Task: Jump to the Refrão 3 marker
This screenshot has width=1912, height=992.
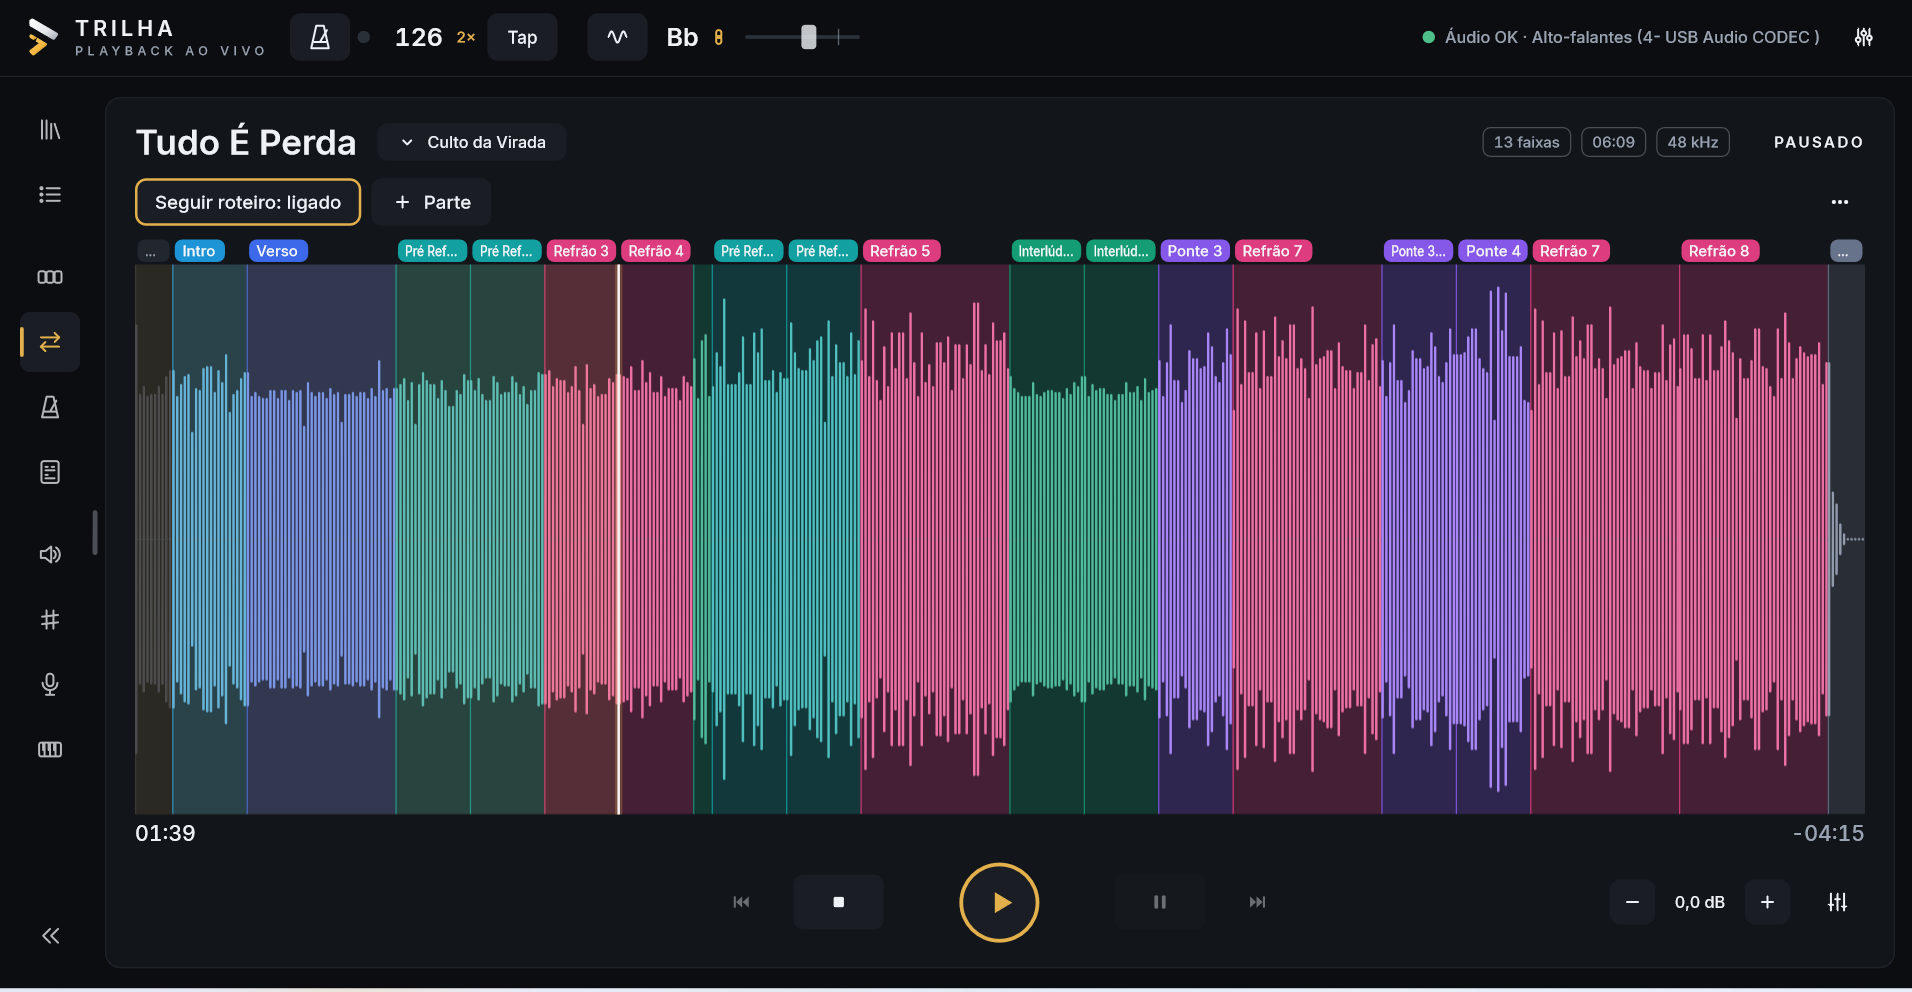Action: tap(581, 251)
